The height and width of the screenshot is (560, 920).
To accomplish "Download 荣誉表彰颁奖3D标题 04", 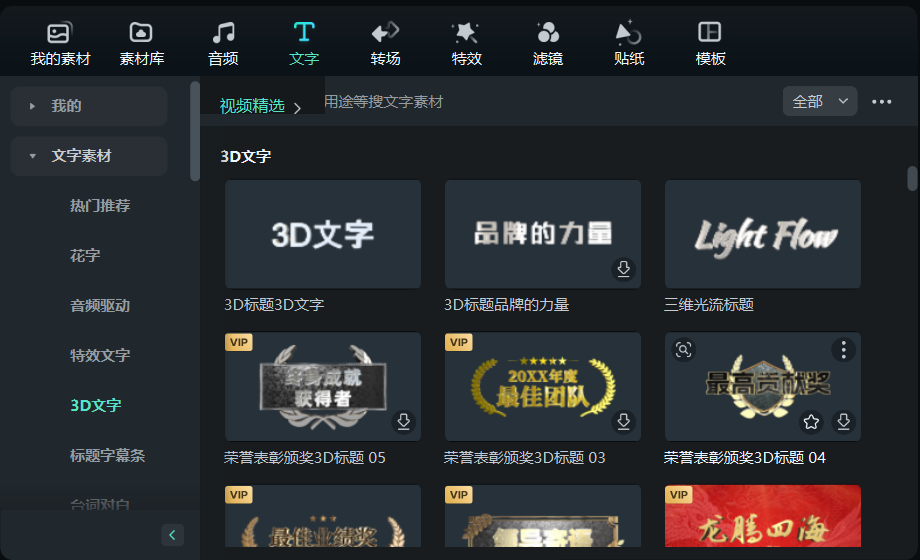I will tap(843, 421).
